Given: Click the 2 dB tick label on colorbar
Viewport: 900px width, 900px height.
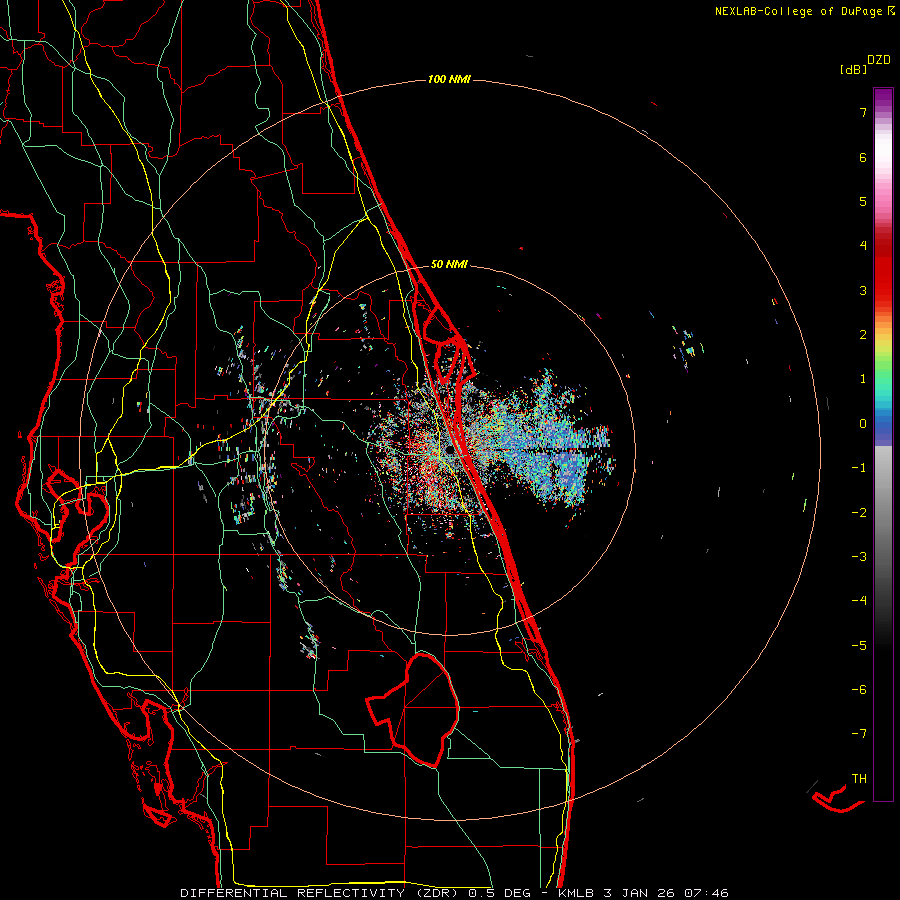Looking at the screenshot, I should coord(863,335).
